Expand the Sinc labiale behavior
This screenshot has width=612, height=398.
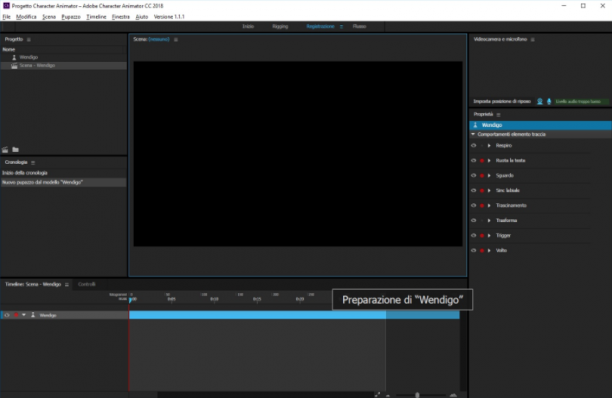(x=489, y=190)
